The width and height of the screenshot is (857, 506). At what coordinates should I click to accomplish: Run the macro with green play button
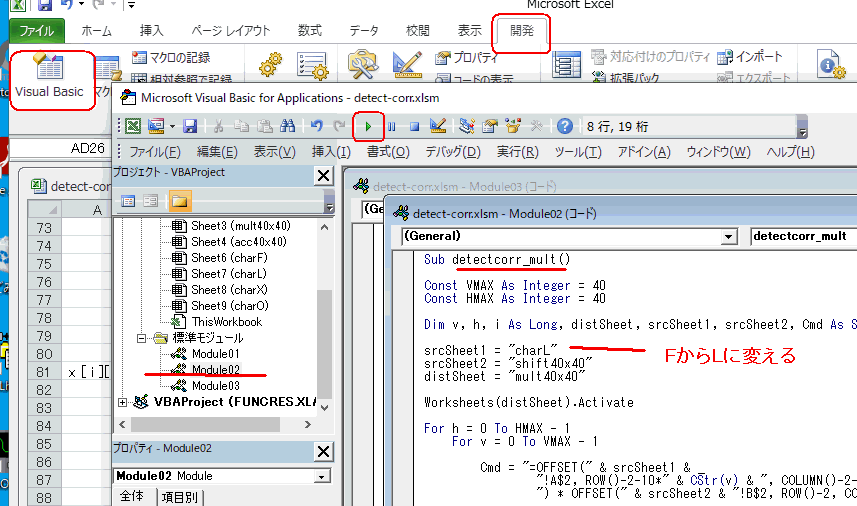[x=368, y=127]
